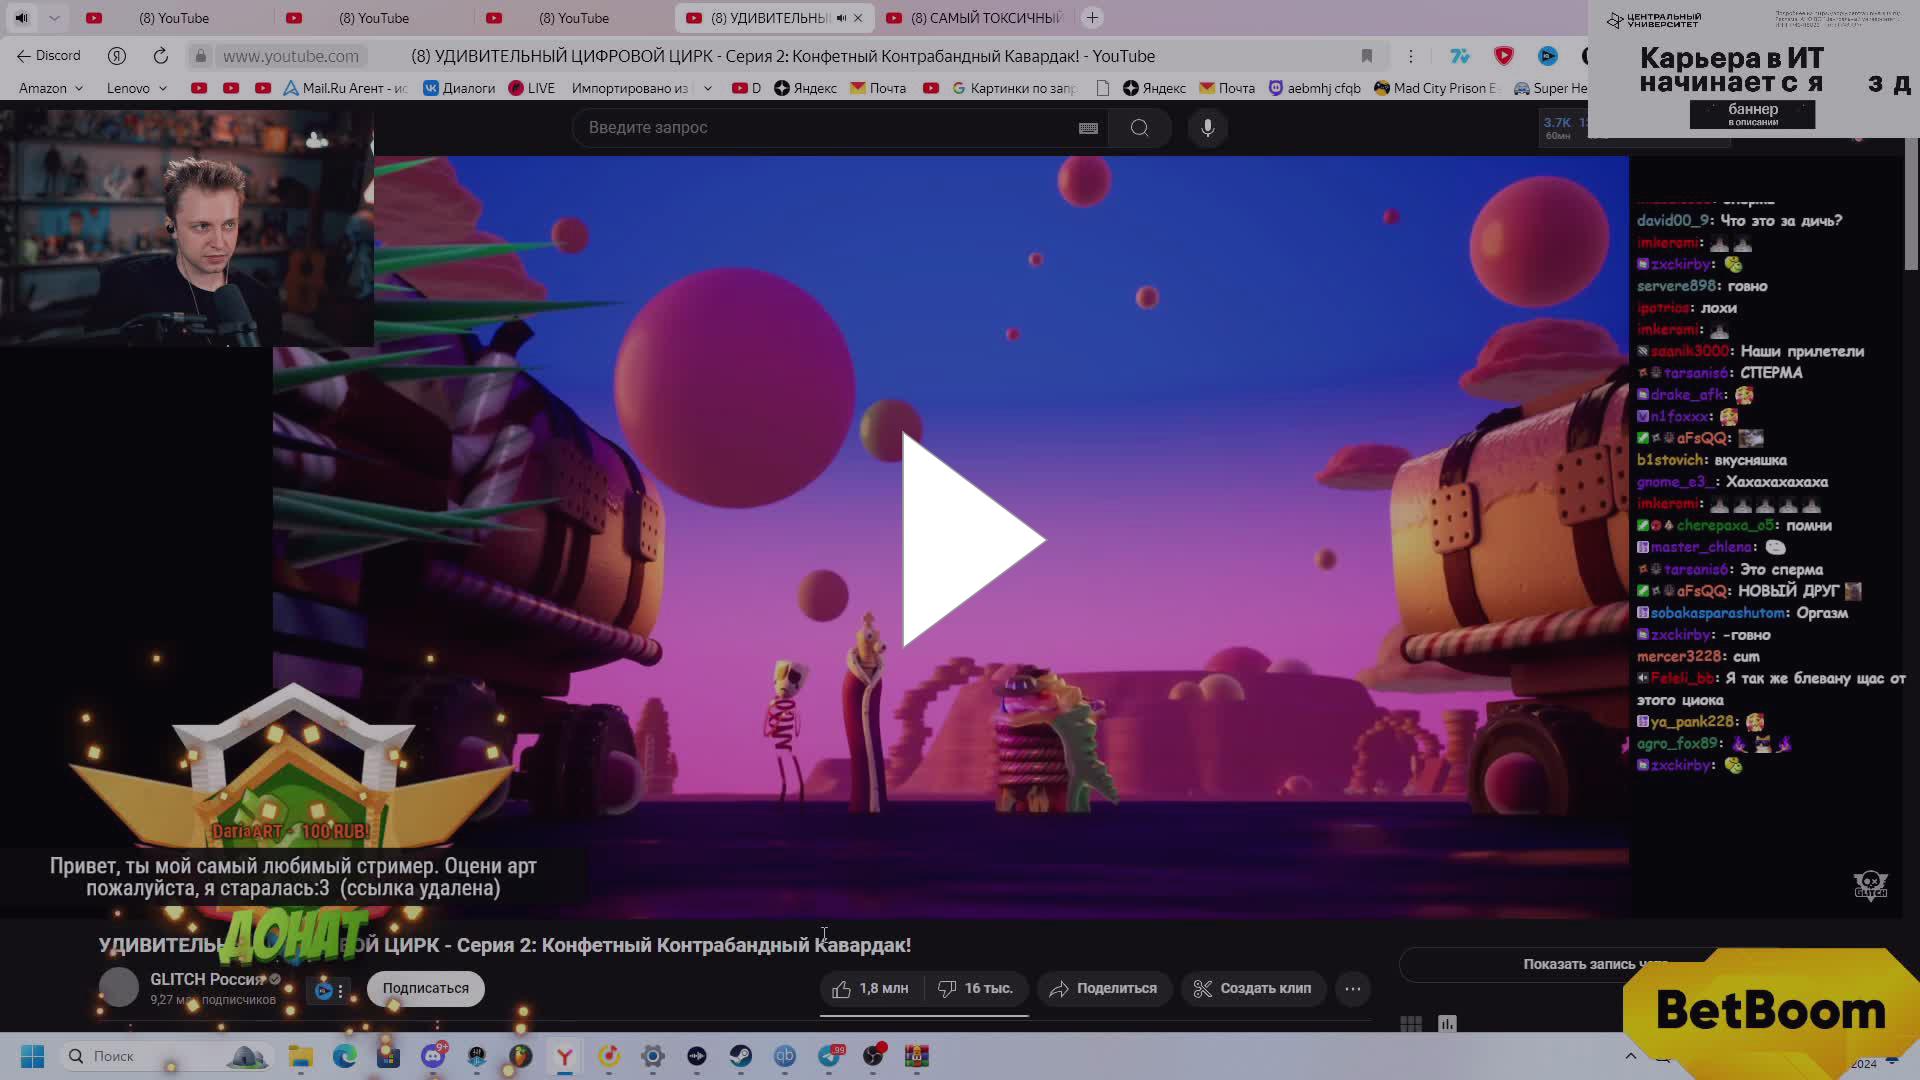
Task: Click the 'Введите запрос' search field
Action: (820, 128)
